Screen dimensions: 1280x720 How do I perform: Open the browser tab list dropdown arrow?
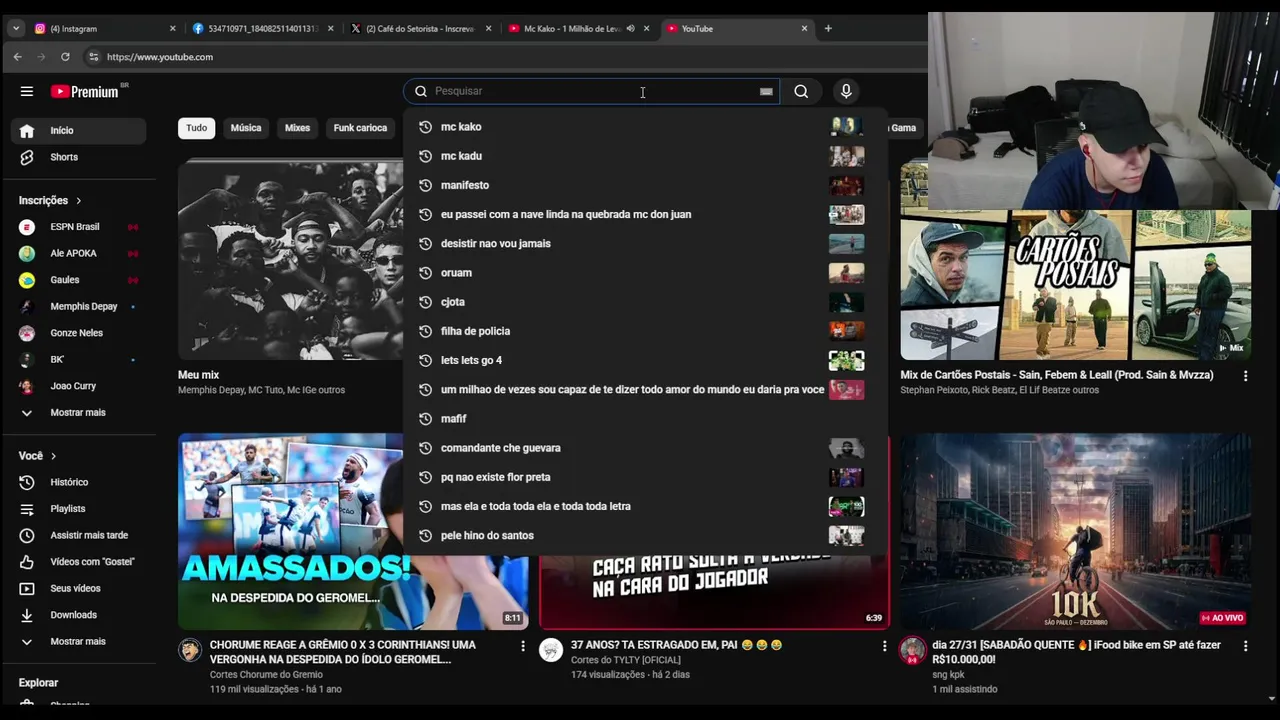pos(16,29)
